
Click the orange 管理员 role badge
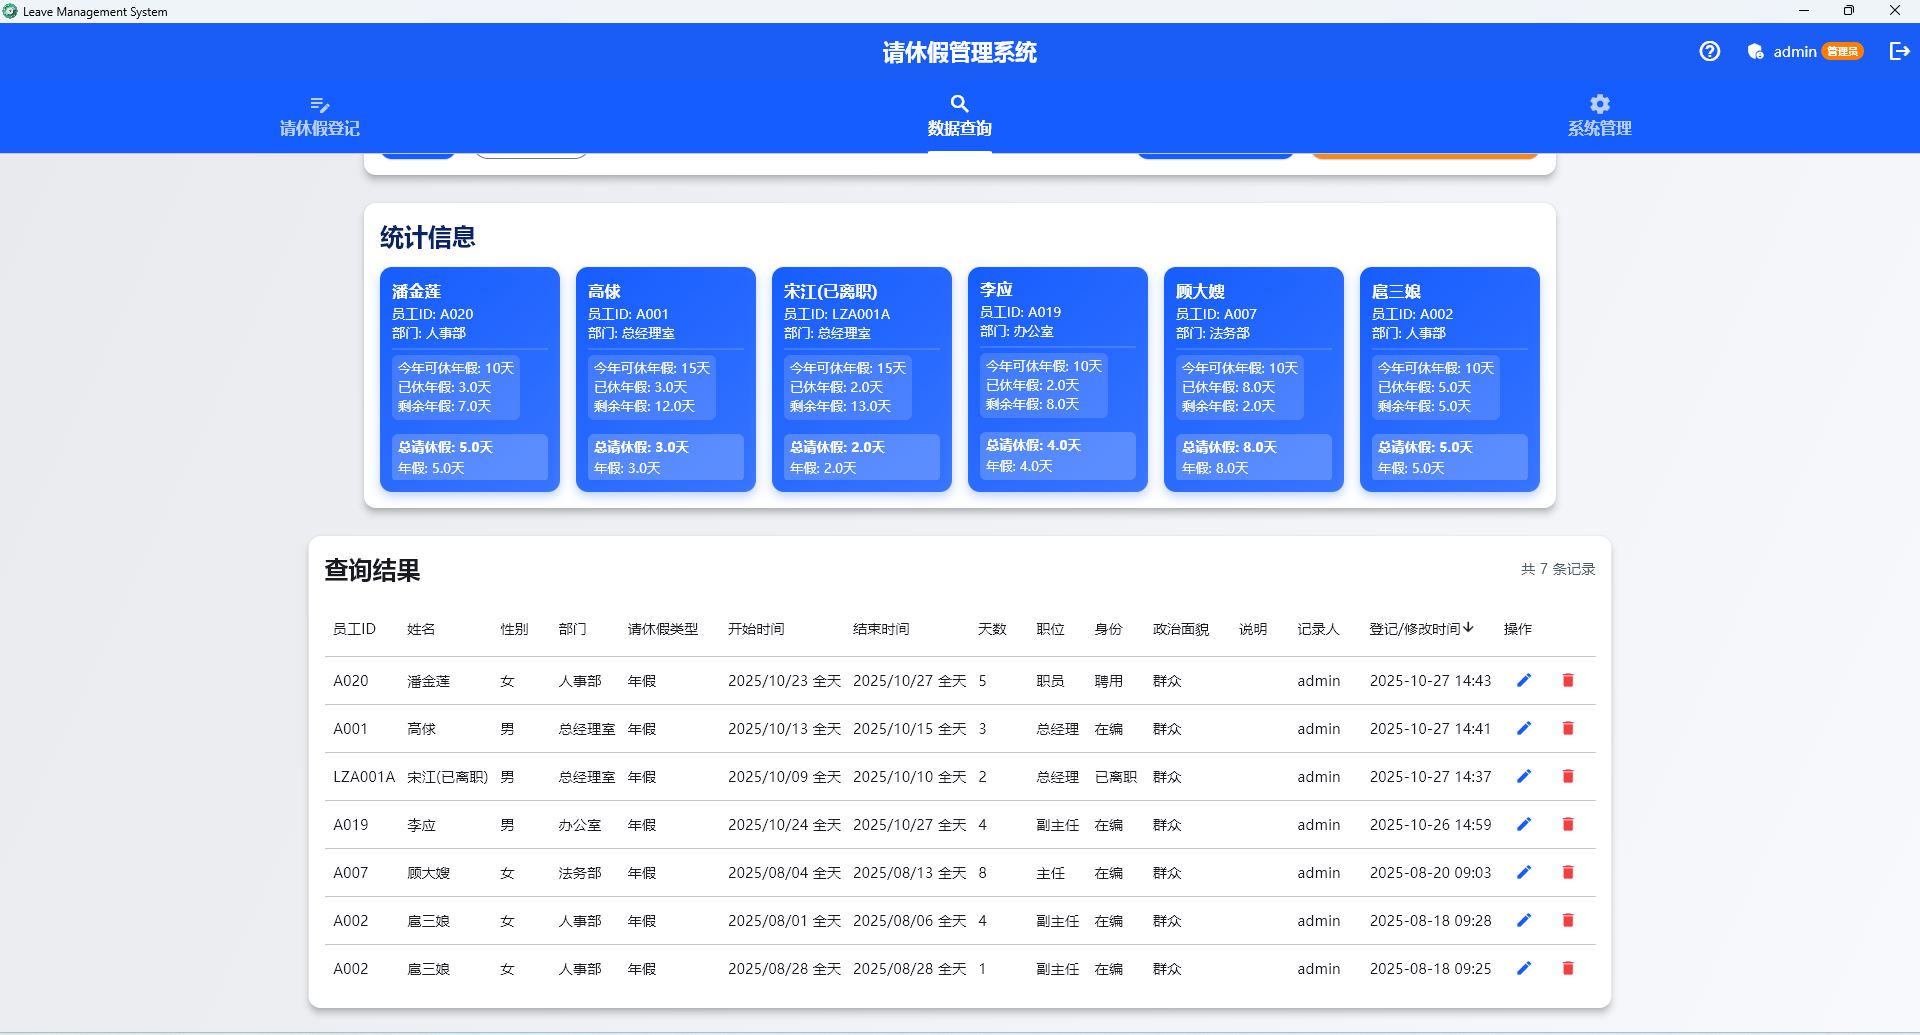click(1841, 51)
